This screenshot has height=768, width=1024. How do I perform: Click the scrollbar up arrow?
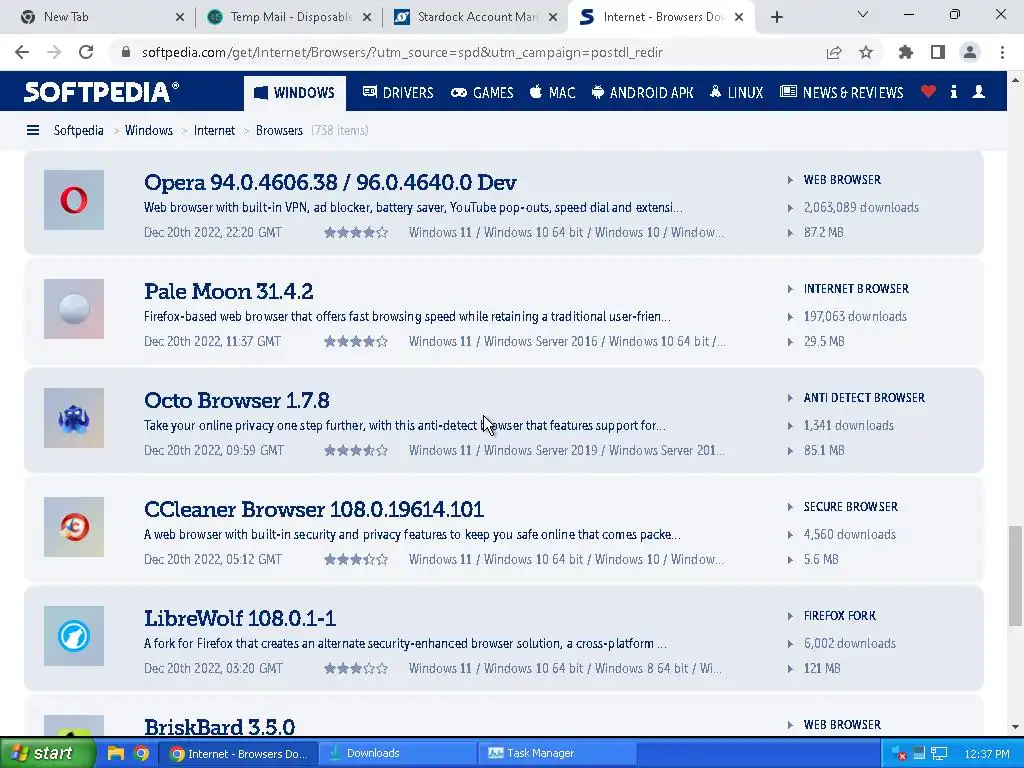(x=1016, y=80)
